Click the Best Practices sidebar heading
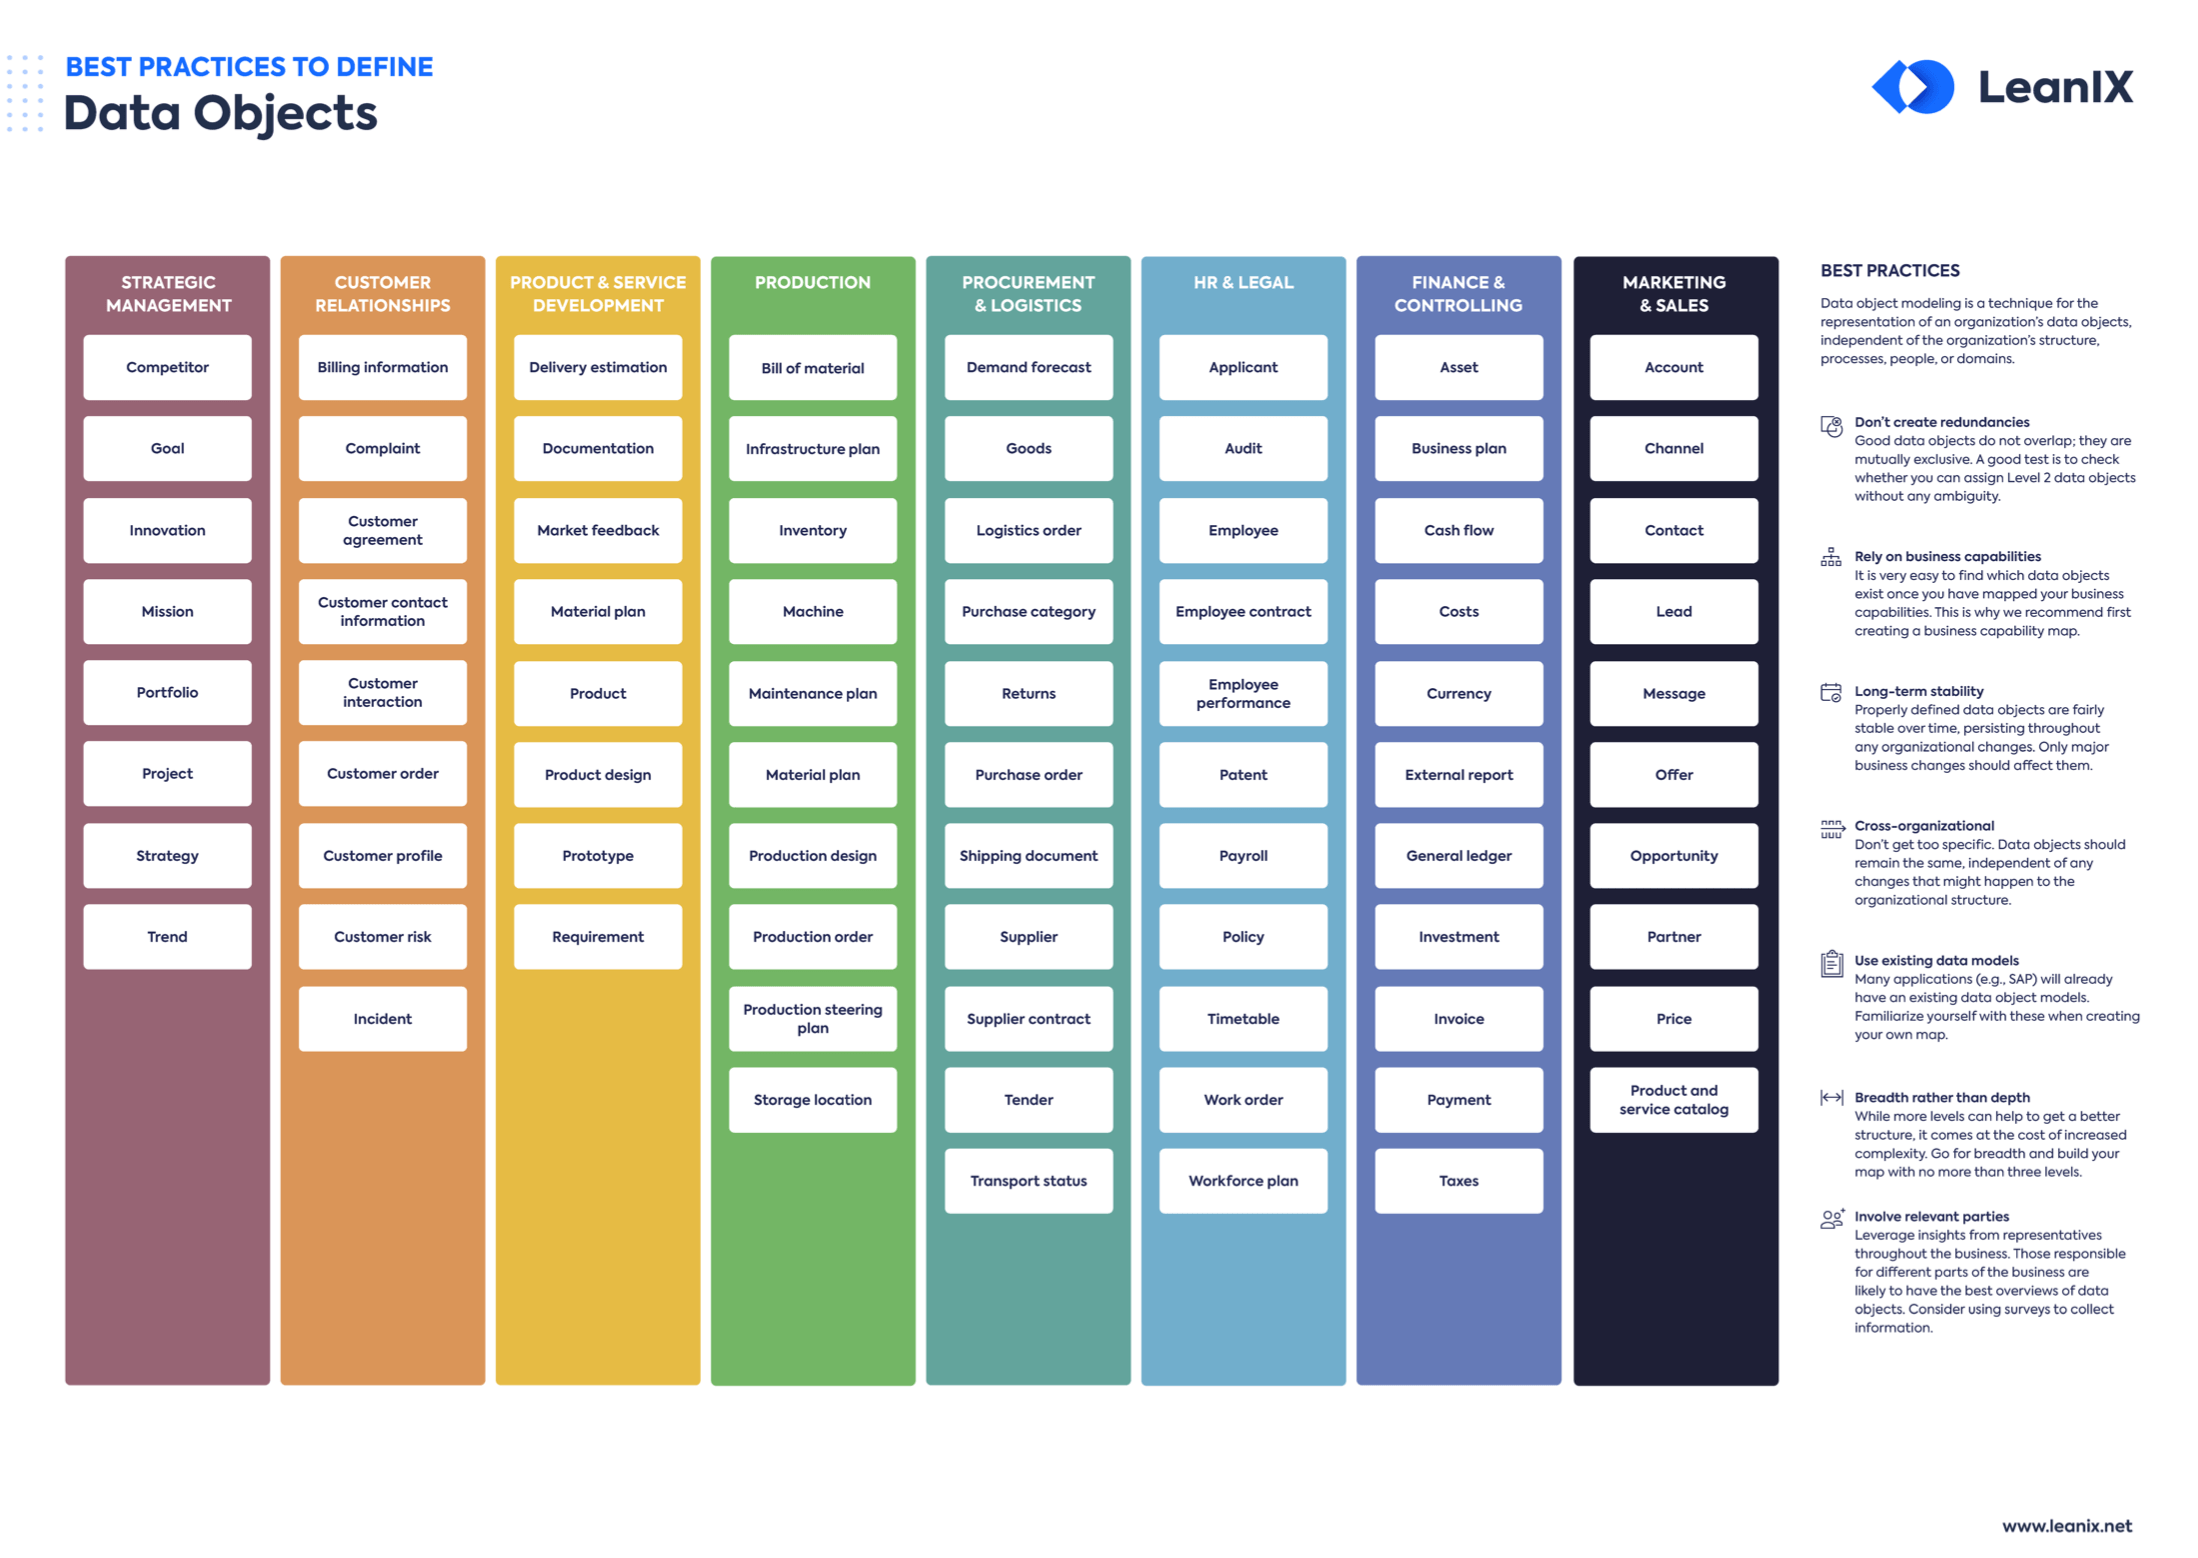 click(x=1888, y=270)
